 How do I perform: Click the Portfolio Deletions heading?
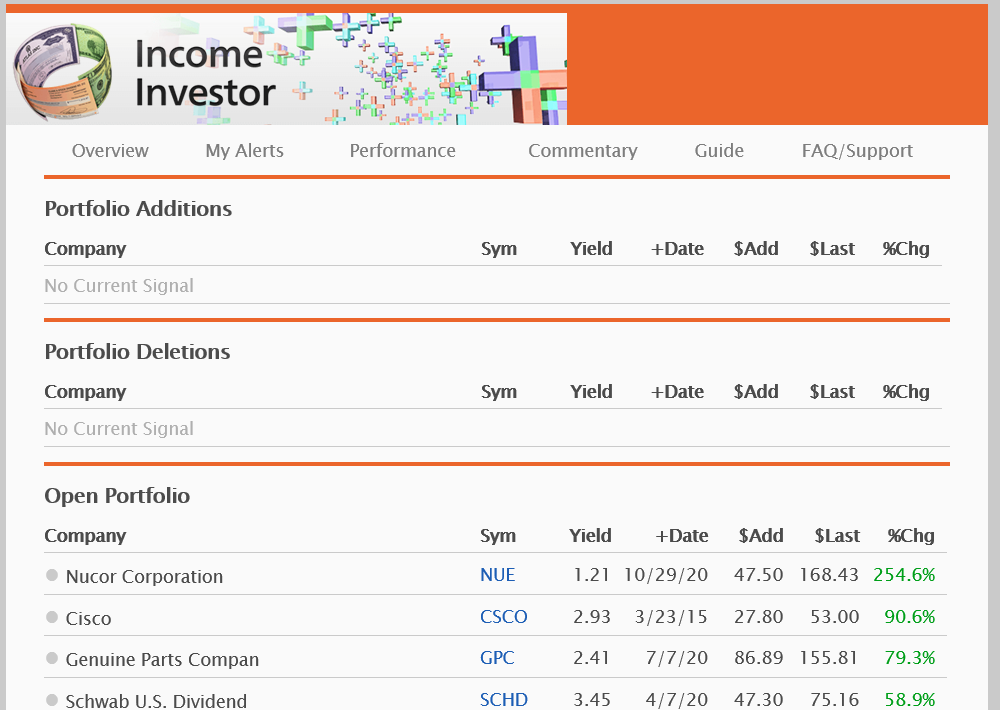click(137, 351)
